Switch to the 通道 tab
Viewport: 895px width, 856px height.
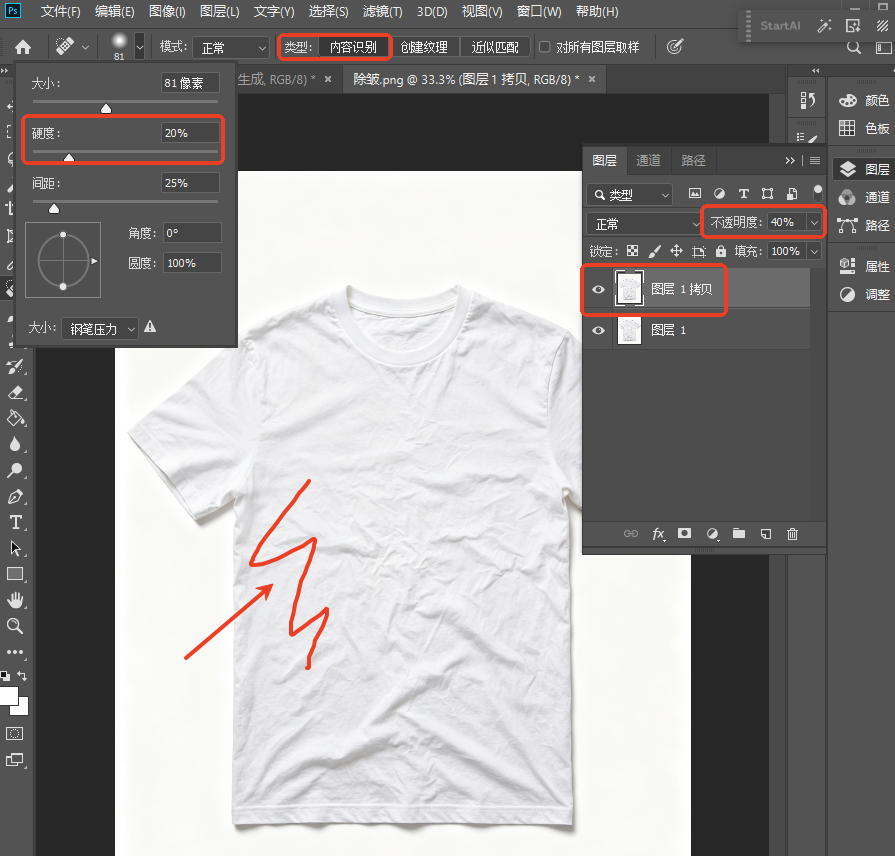click(x=648, y=160)
